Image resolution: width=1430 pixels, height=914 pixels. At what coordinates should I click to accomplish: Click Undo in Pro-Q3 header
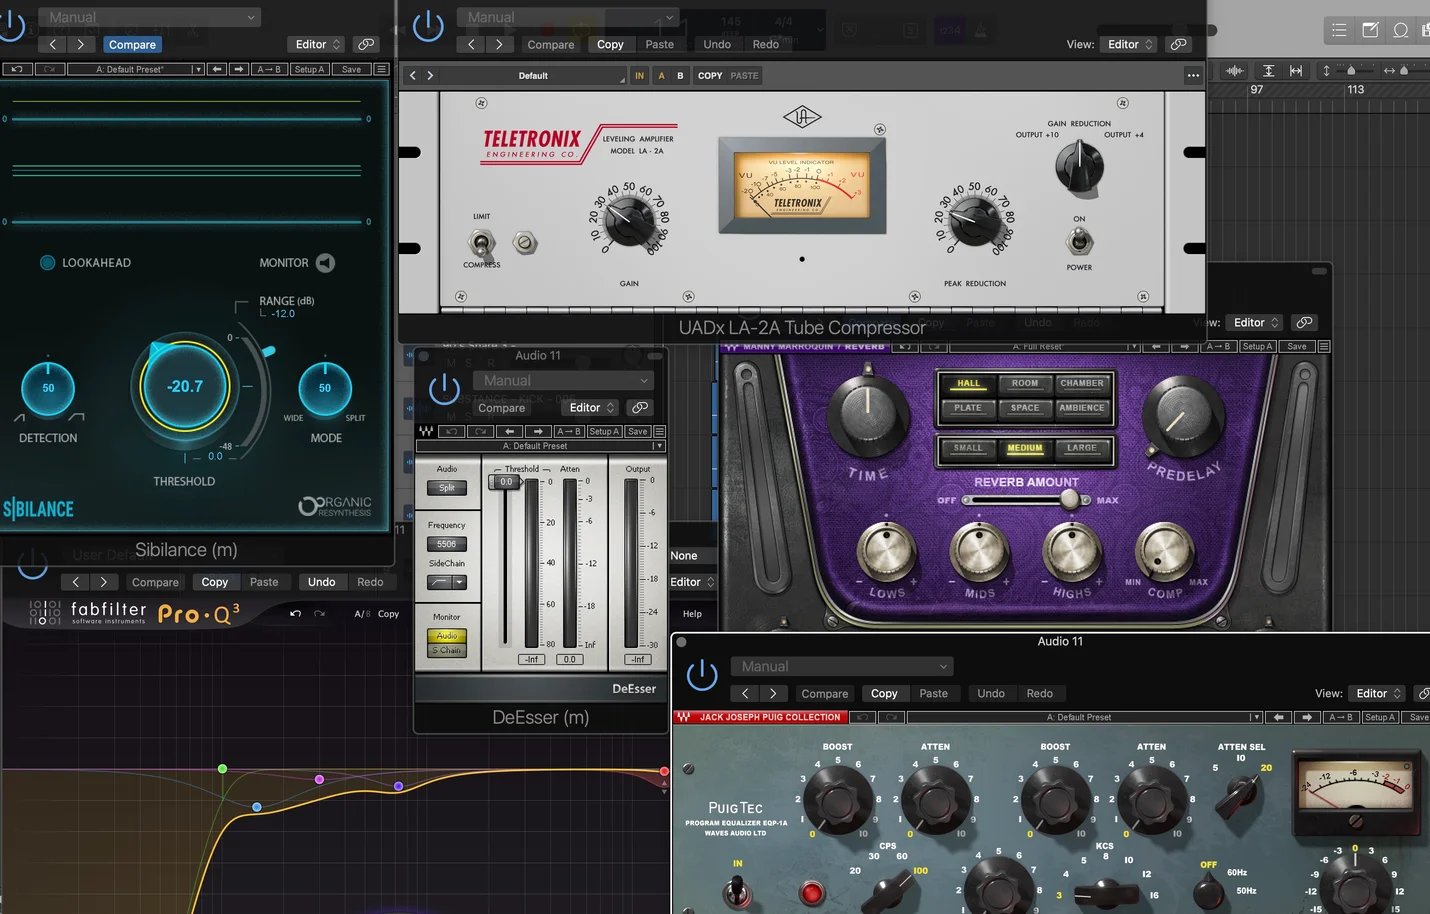tap(322, 581)
